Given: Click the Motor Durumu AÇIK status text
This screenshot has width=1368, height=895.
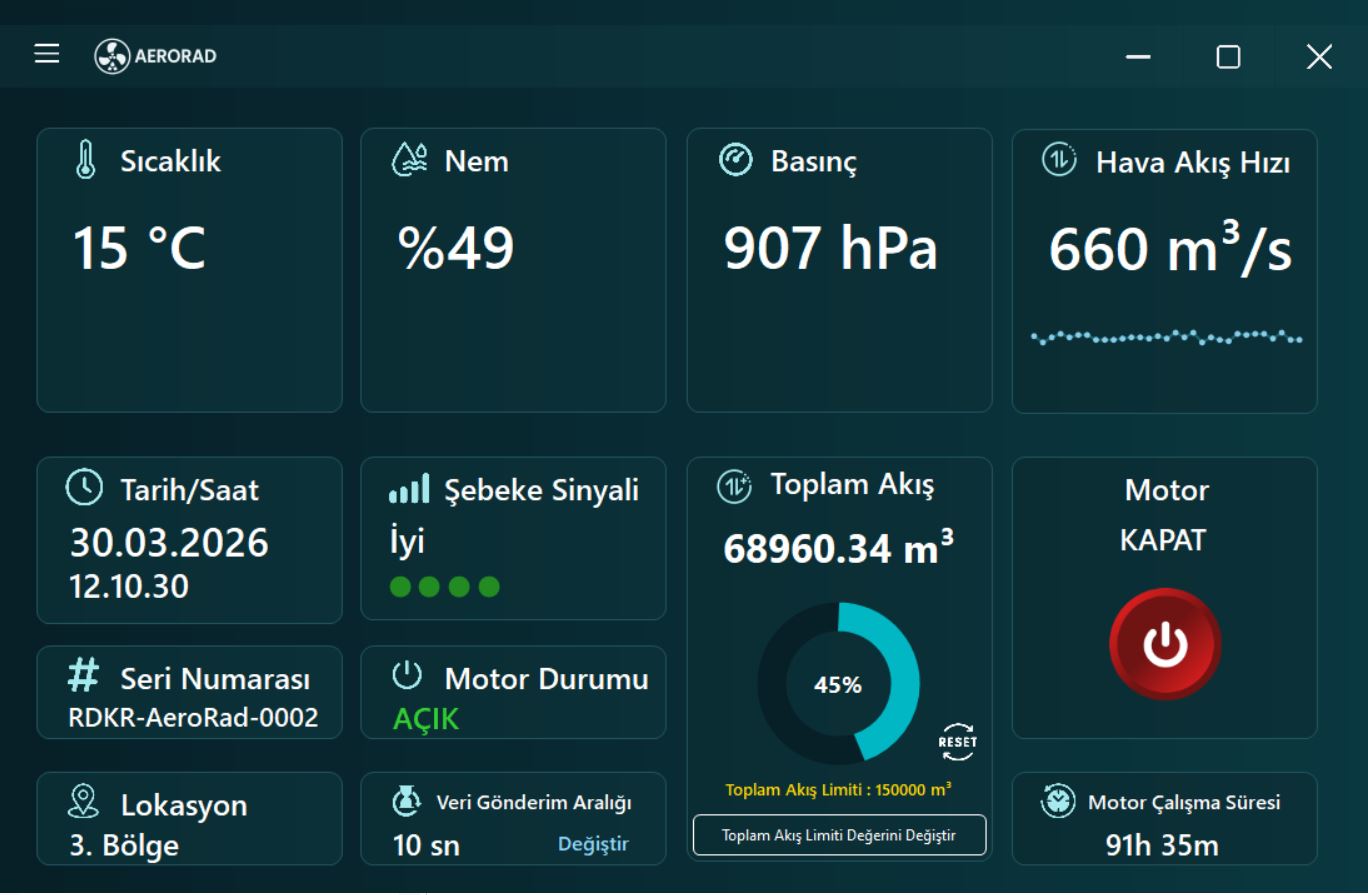Looking at the screenshot, I should [x=426, y=719].
